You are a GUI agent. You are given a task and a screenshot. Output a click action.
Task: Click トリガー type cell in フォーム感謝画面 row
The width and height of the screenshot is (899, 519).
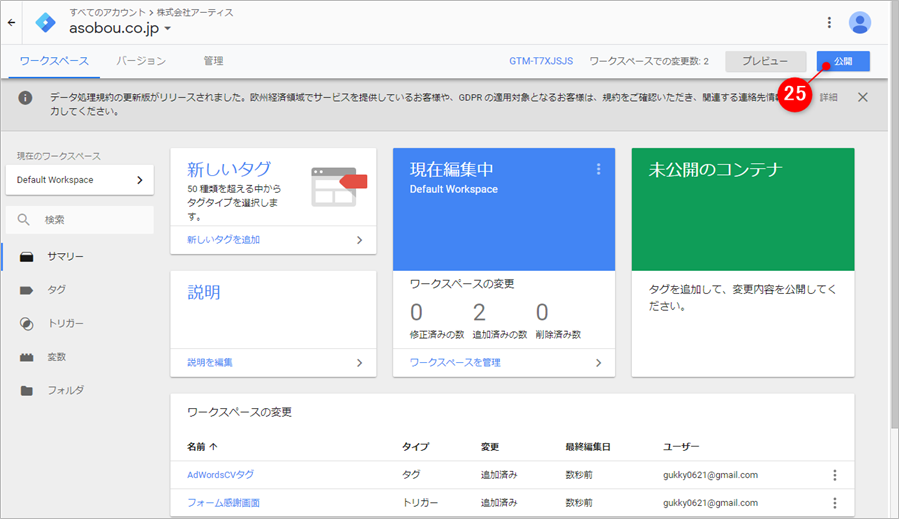tap(420, 503)
